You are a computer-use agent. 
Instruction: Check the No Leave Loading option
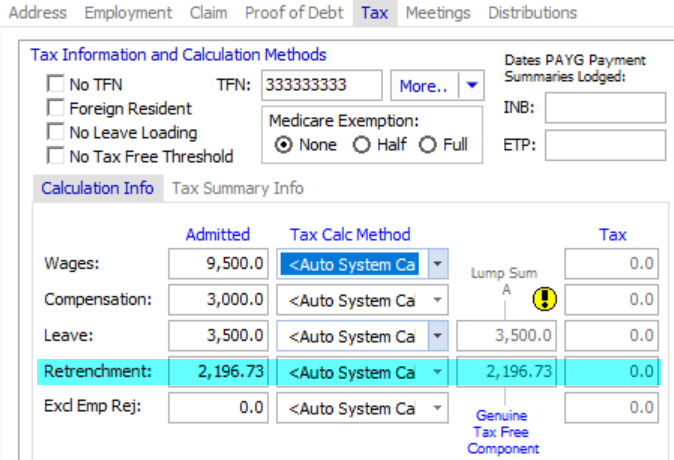click(x=56, y=133)
